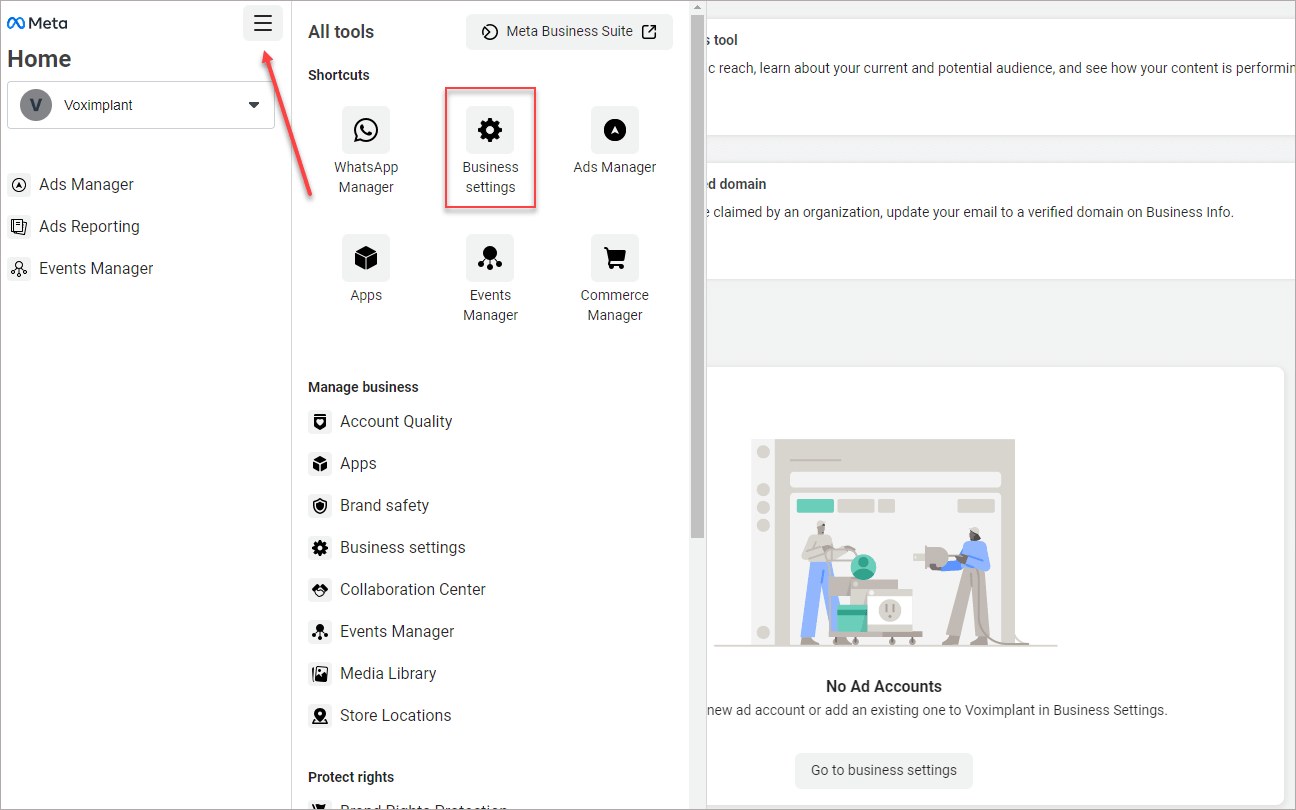This screenshot has width=1296, height=810.
Task: Click the Business settings text in Manage business
Action: tap(403, 548)
